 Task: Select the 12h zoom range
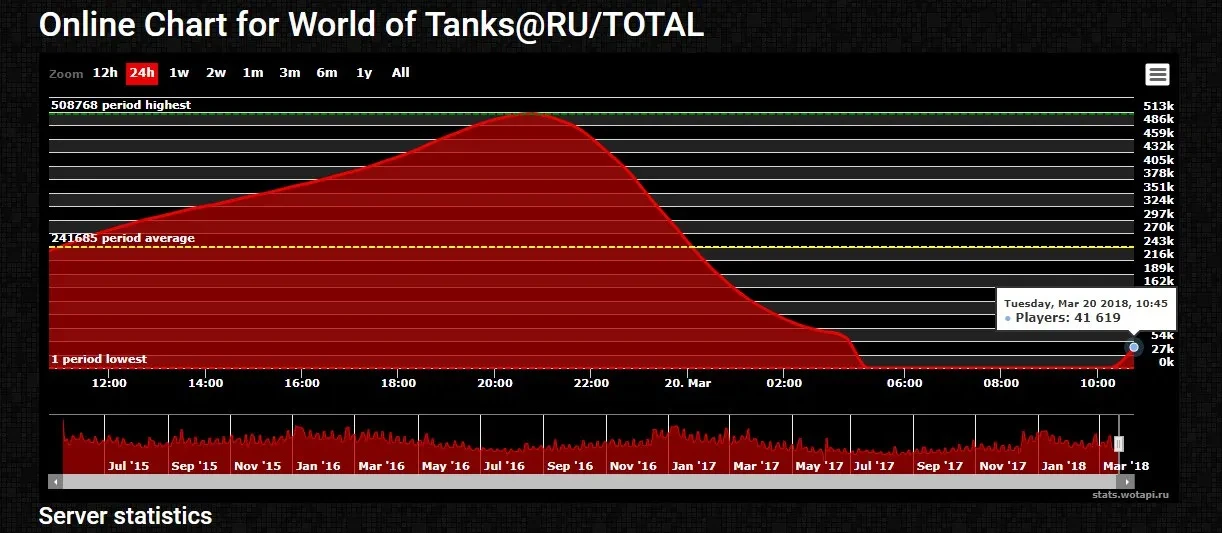(105, 73)
